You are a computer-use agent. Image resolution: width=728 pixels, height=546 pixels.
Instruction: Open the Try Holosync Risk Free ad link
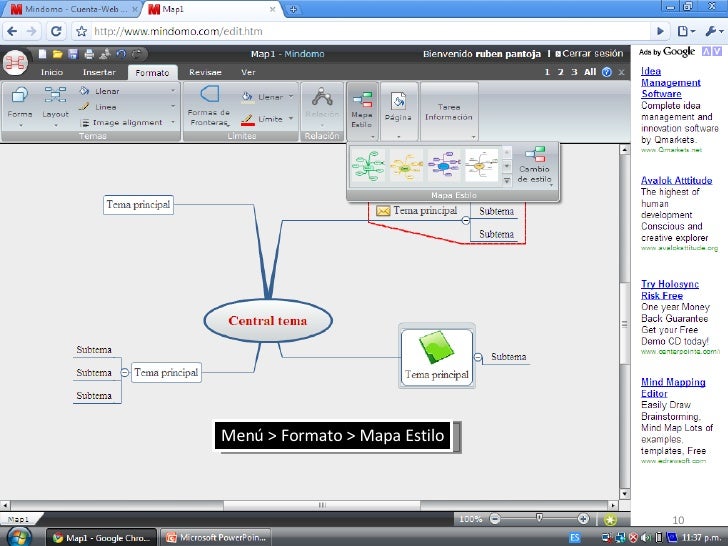[670, 290]
